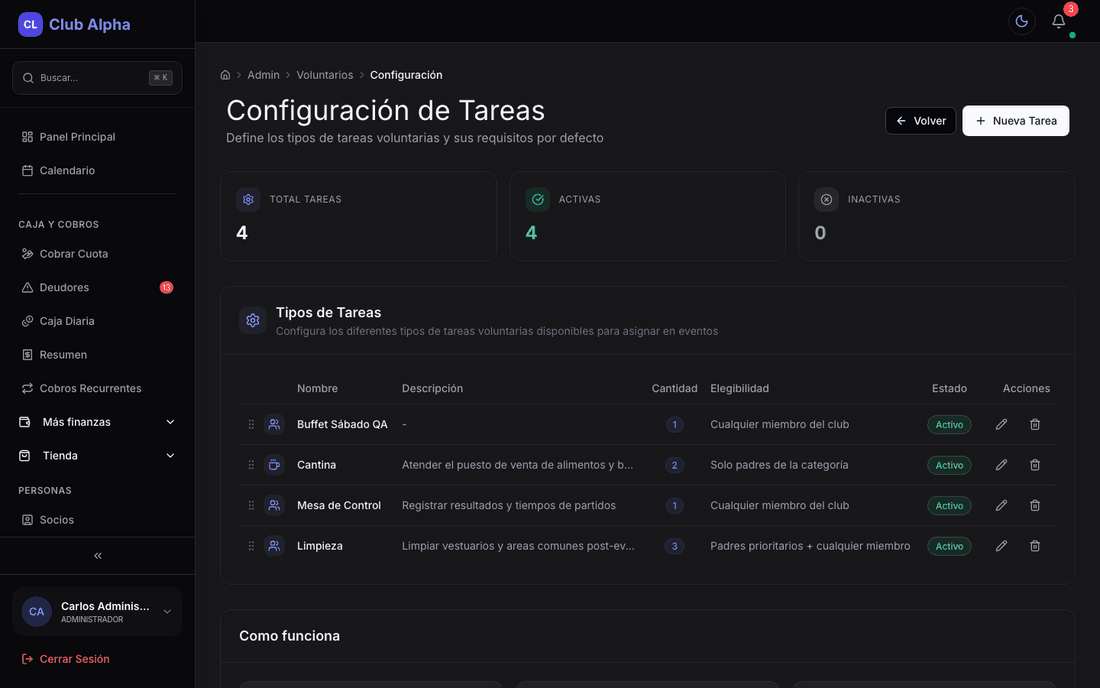1100x688 pixels.
Task: Go to home via breadcrumb house icon
Action: [x=225, y=75]
